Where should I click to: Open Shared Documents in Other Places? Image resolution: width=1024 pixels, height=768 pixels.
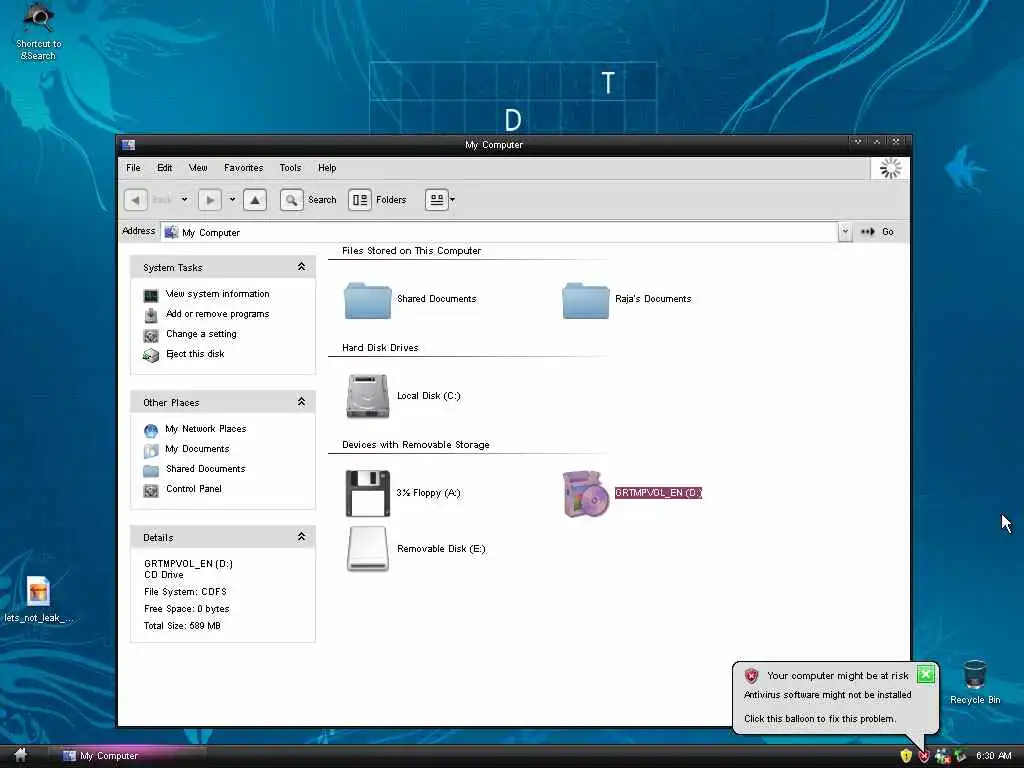tap(206, 469)
